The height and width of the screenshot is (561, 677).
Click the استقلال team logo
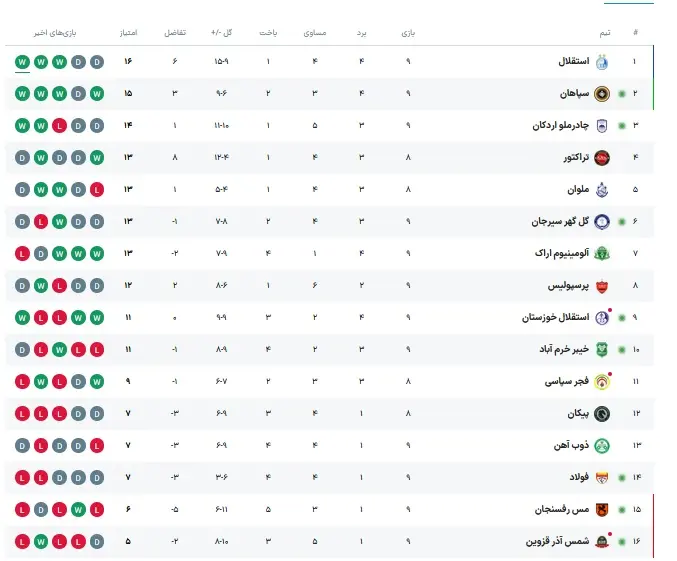point(601,62)
